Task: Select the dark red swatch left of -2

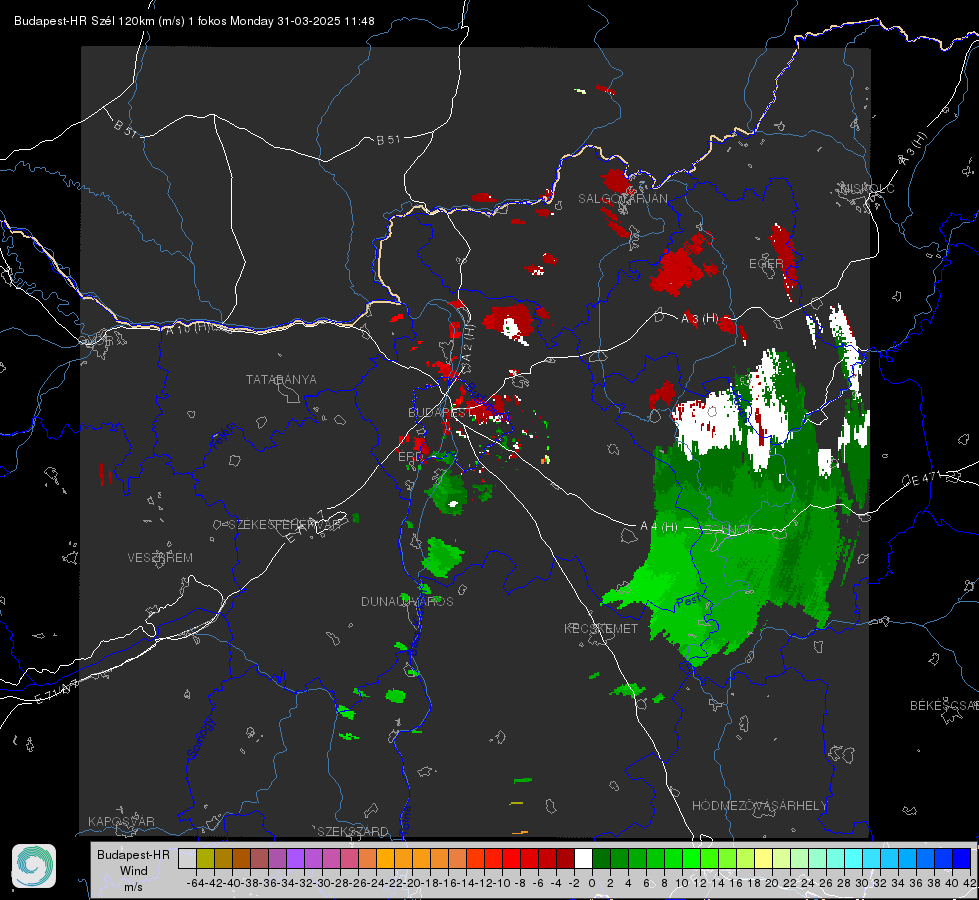Action: click(x=565, y=859)
